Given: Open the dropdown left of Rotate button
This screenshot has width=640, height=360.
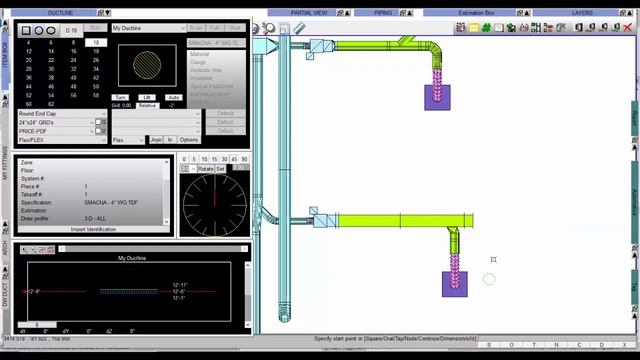Looking at the screenshot, I should pos(189,169).
